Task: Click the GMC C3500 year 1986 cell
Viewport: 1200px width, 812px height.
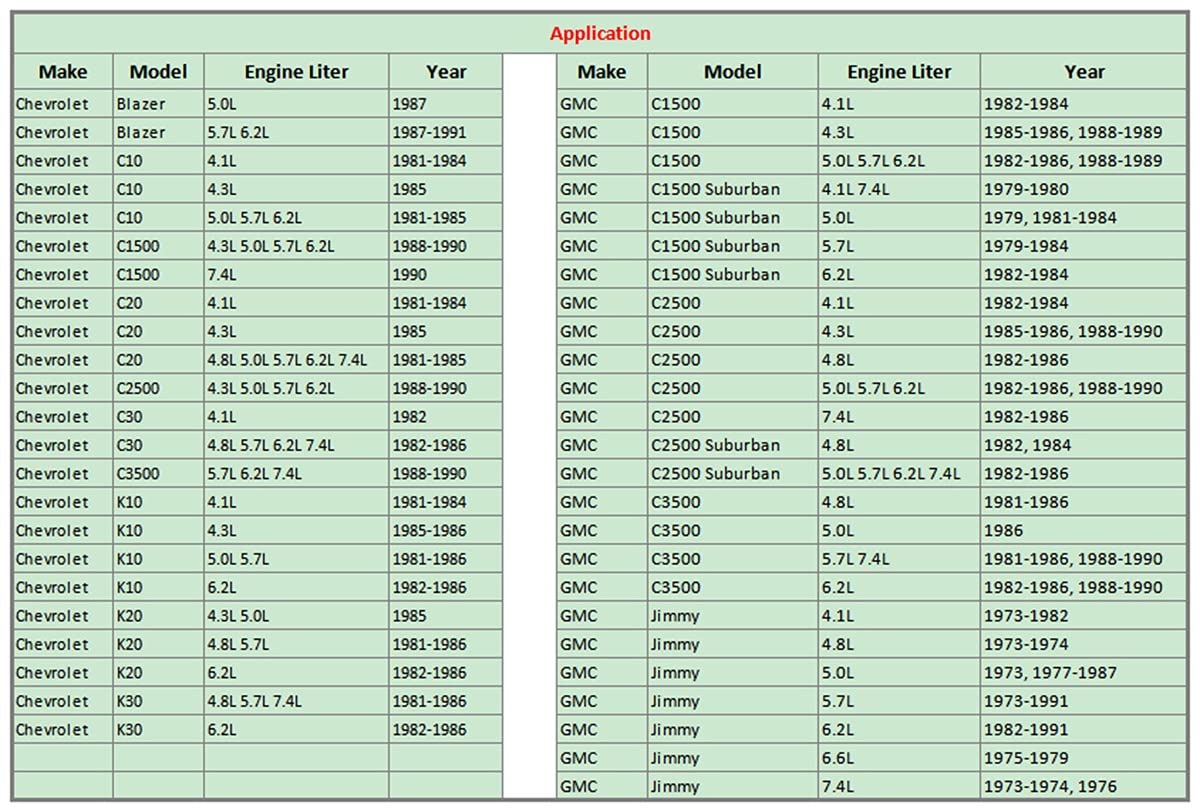Action: [1084, 531]
